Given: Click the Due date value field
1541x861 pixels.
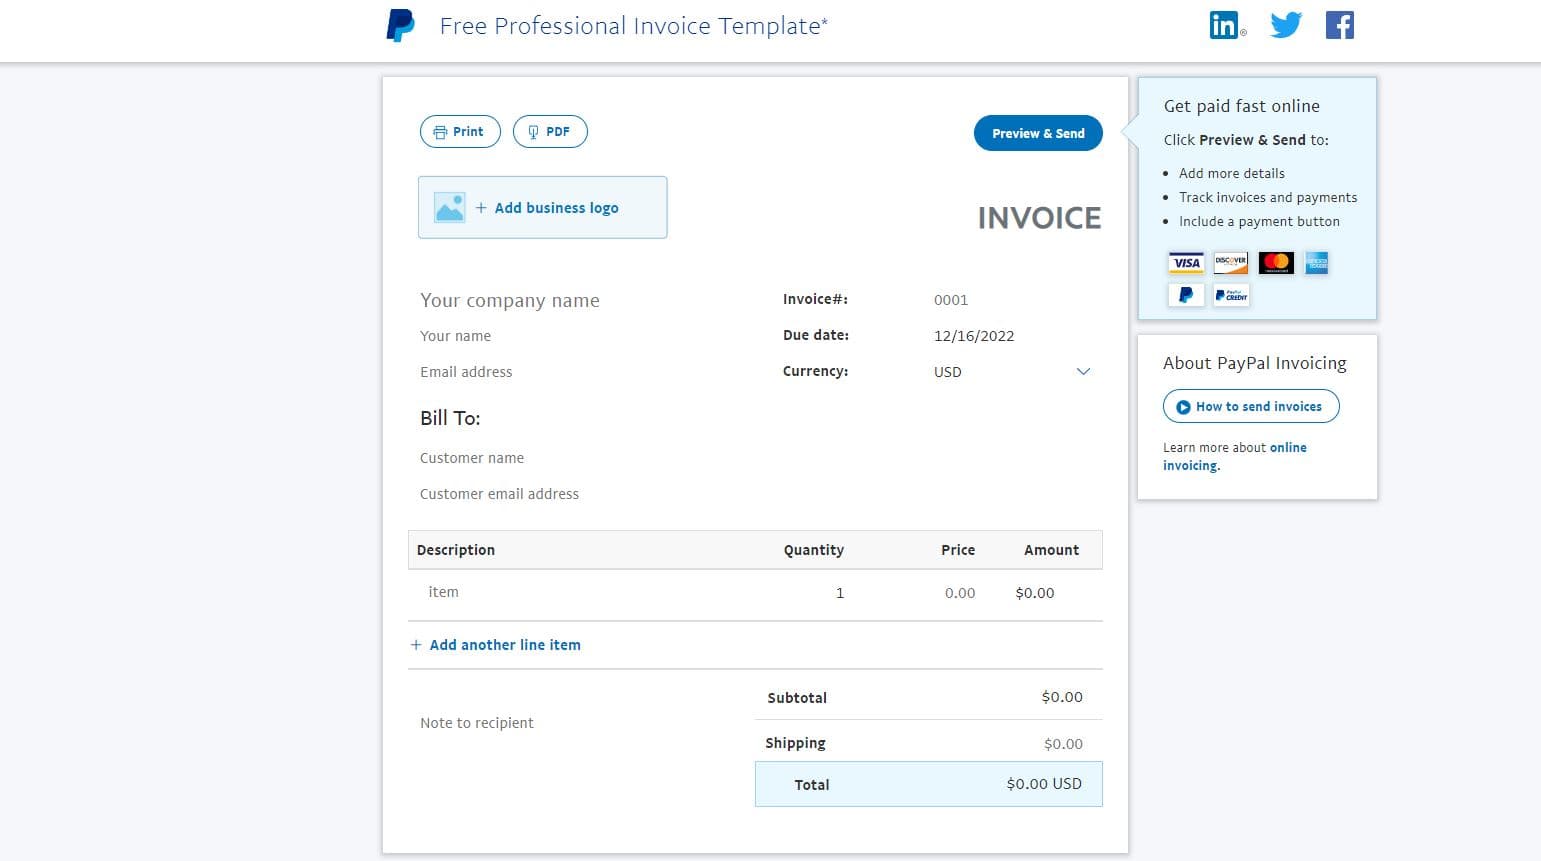Looking at the screenshot, I should click(974, 336).
